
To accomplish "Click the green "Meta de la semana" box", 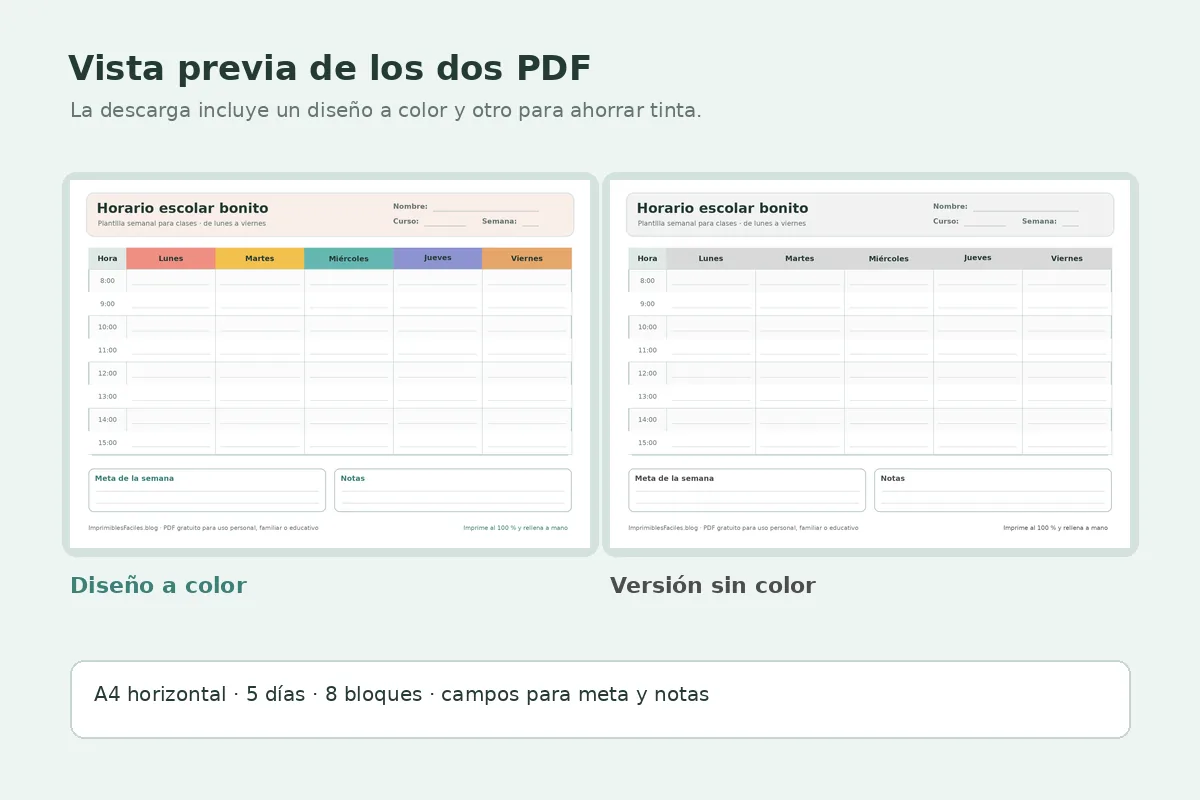I will 207,490.
